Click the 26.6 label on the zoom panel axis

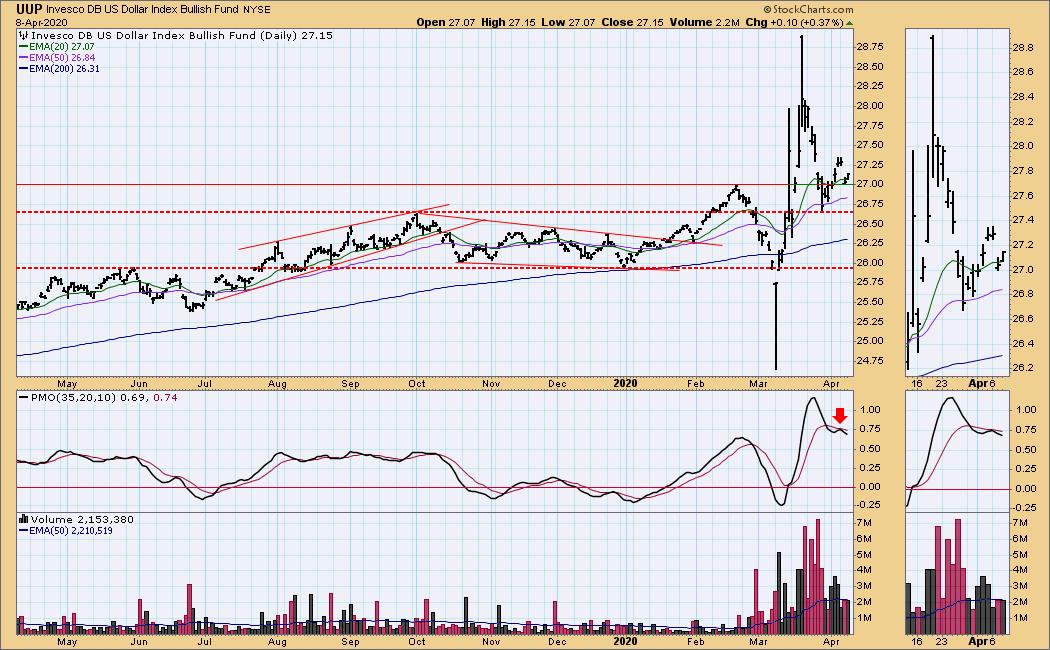click(x=1022, y=319)
